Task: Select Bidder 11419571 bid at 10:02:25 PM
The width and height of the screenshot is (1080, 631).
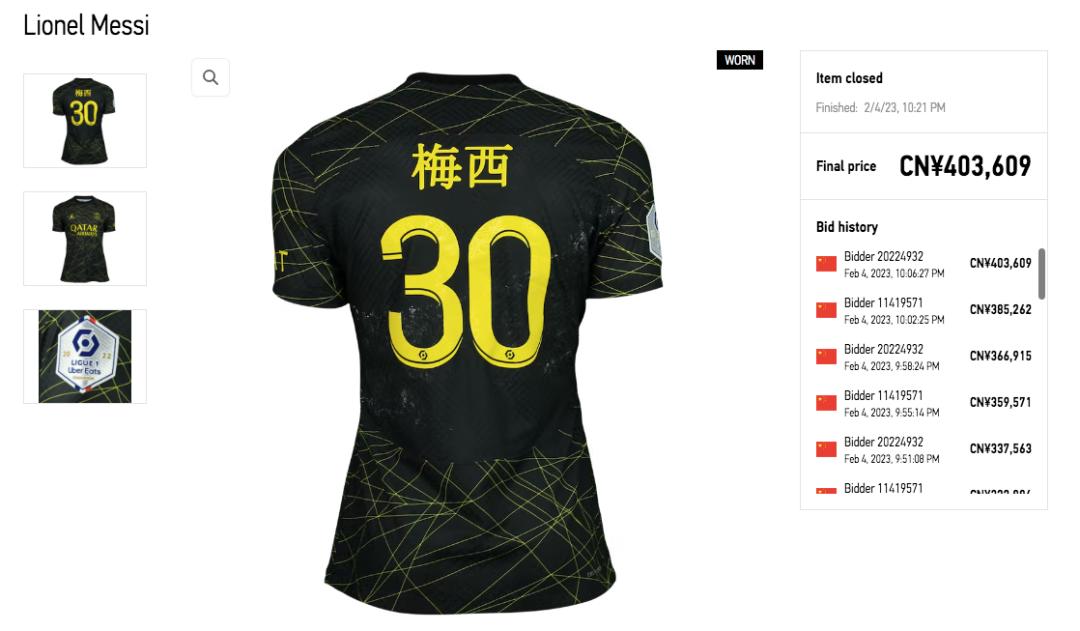Action: (x=924, y=310)
